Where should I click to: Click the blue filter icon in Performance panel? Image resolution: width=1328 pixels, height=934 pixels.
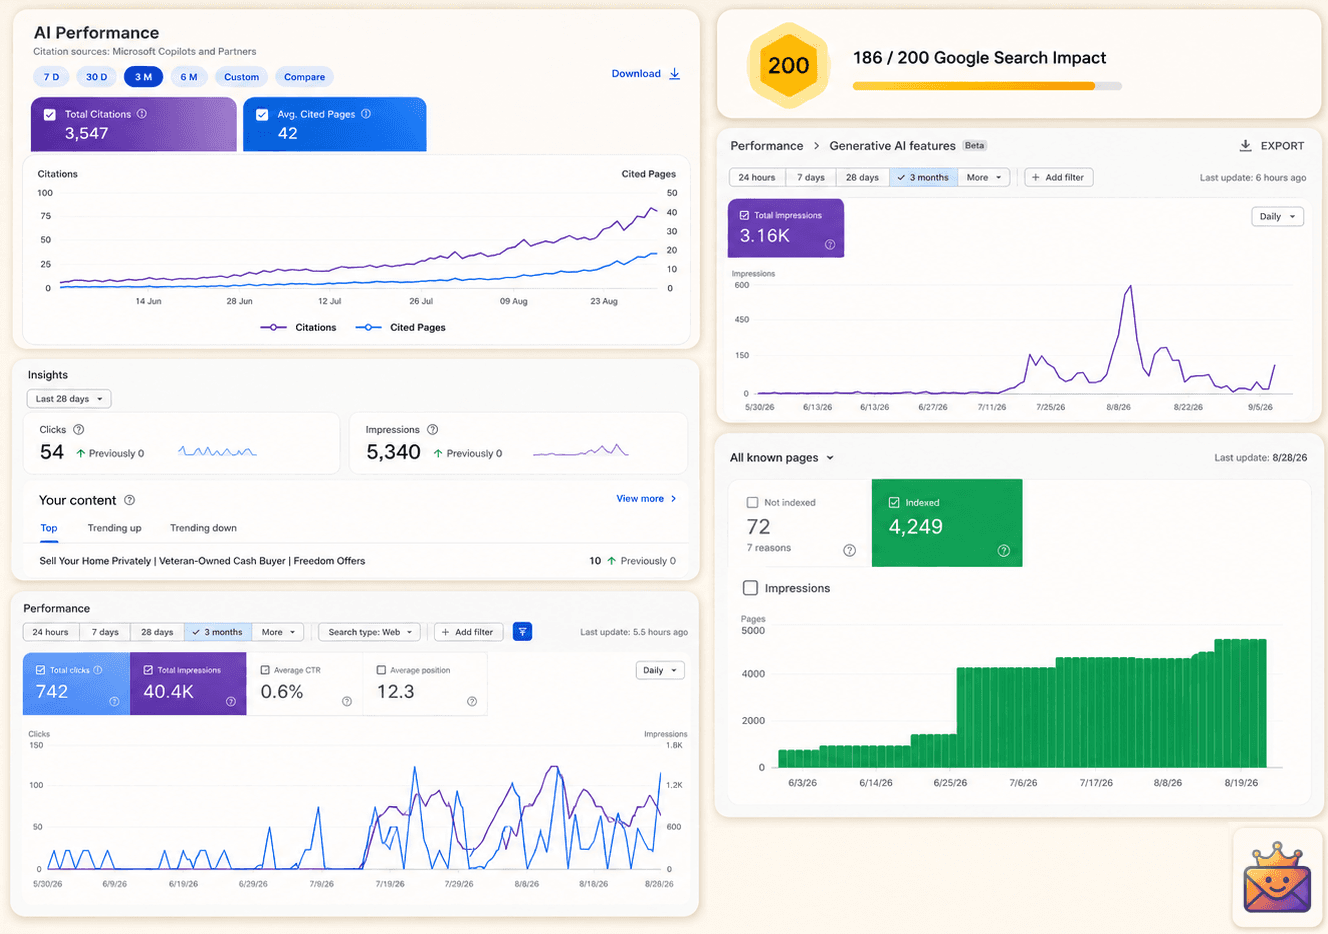click(522, 632)
